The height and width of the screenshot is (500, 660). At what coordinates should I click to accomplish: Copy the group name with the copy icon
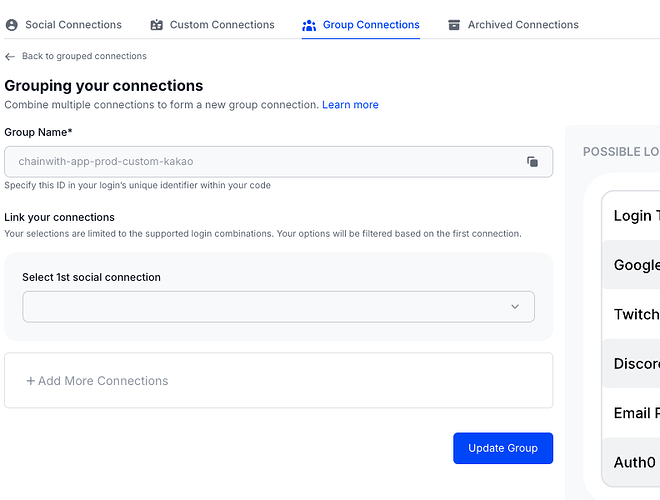[532, 162]
